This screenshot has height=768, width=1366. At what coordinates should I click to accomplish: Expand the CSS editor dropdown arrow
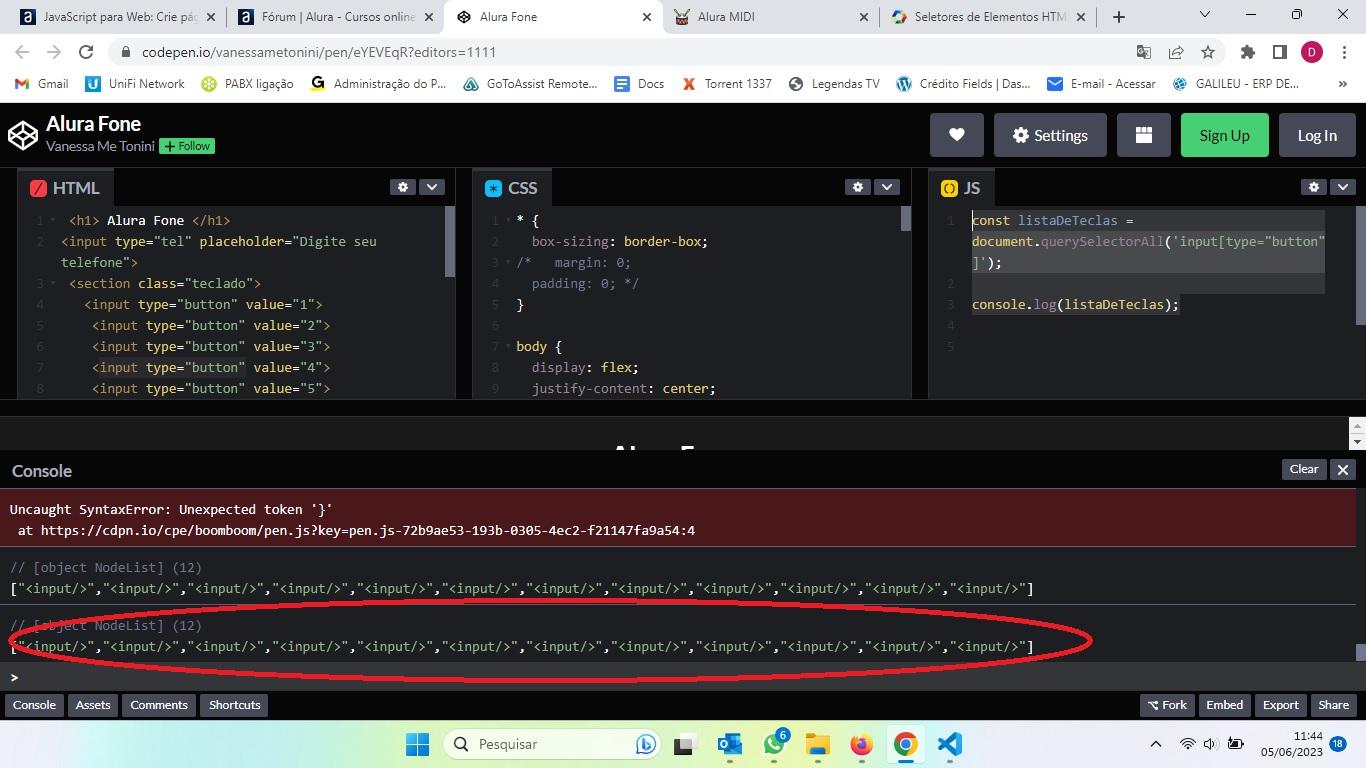[x=887, y=187]
